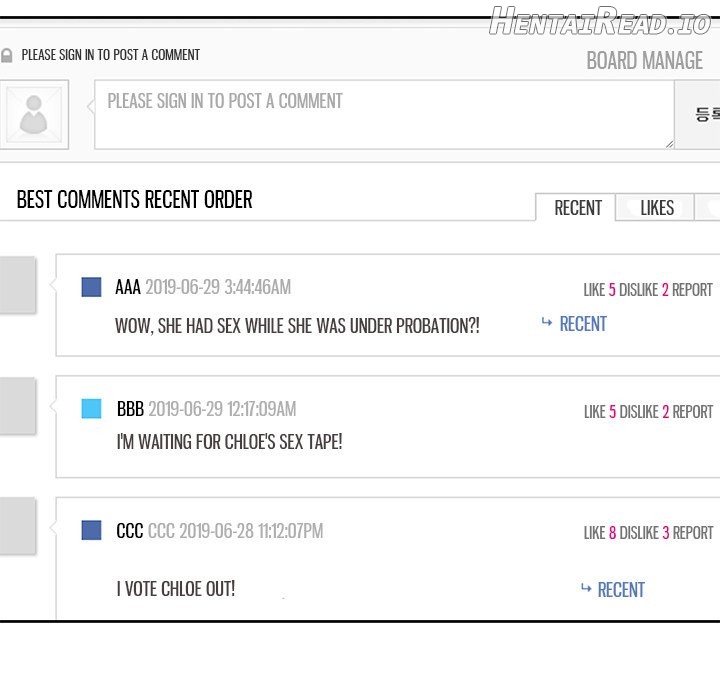This screenshot has width=720, height=700.
Task: Click reply arrow icon under CCC's comment
Action: [586, 589]
